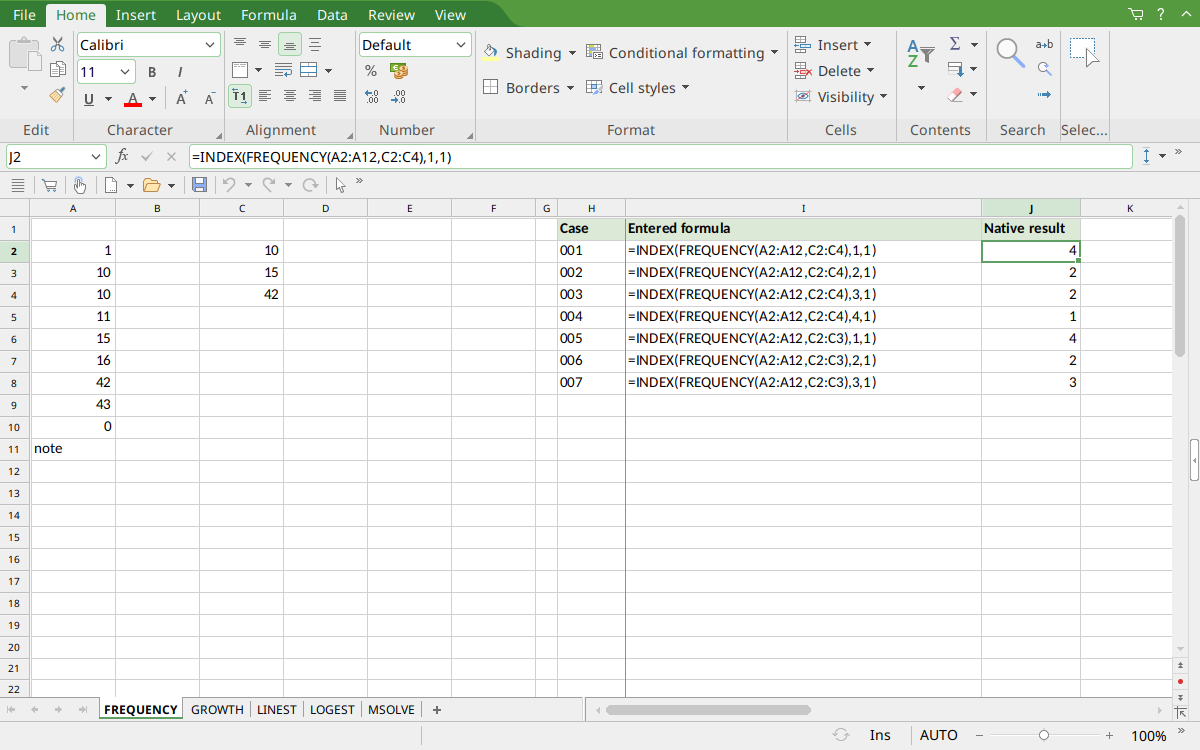This screenshot has height=750, width=1200.
Task: Click the Clone formatting paintbrush icon
Action: (58, 95)
